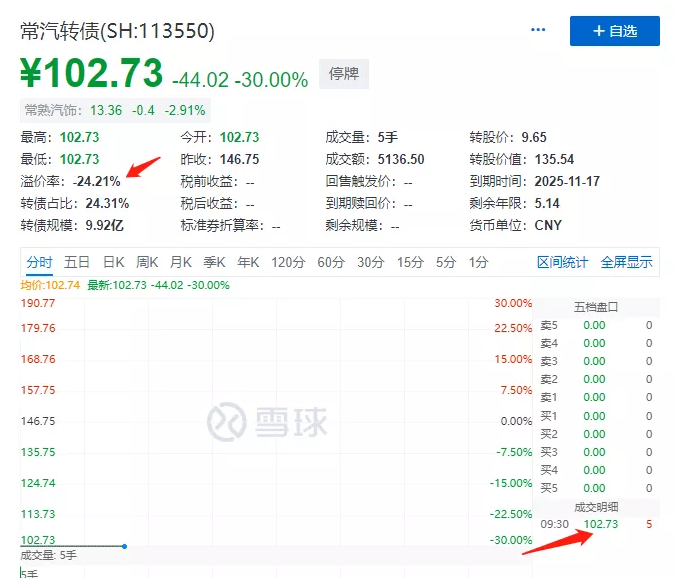Switch to the 年K chart tab
Viewport: 687px width, 582px height.
coord(248,262)
